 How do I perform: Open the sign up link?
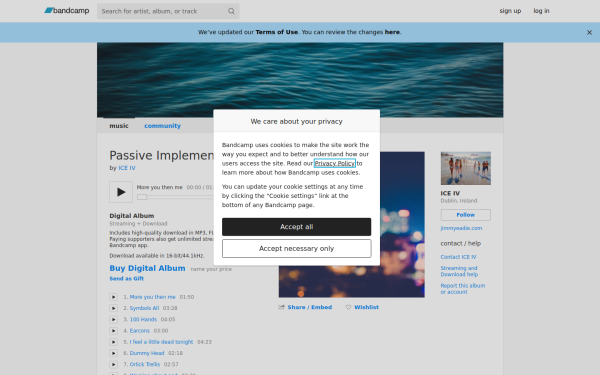click(510, 11)
